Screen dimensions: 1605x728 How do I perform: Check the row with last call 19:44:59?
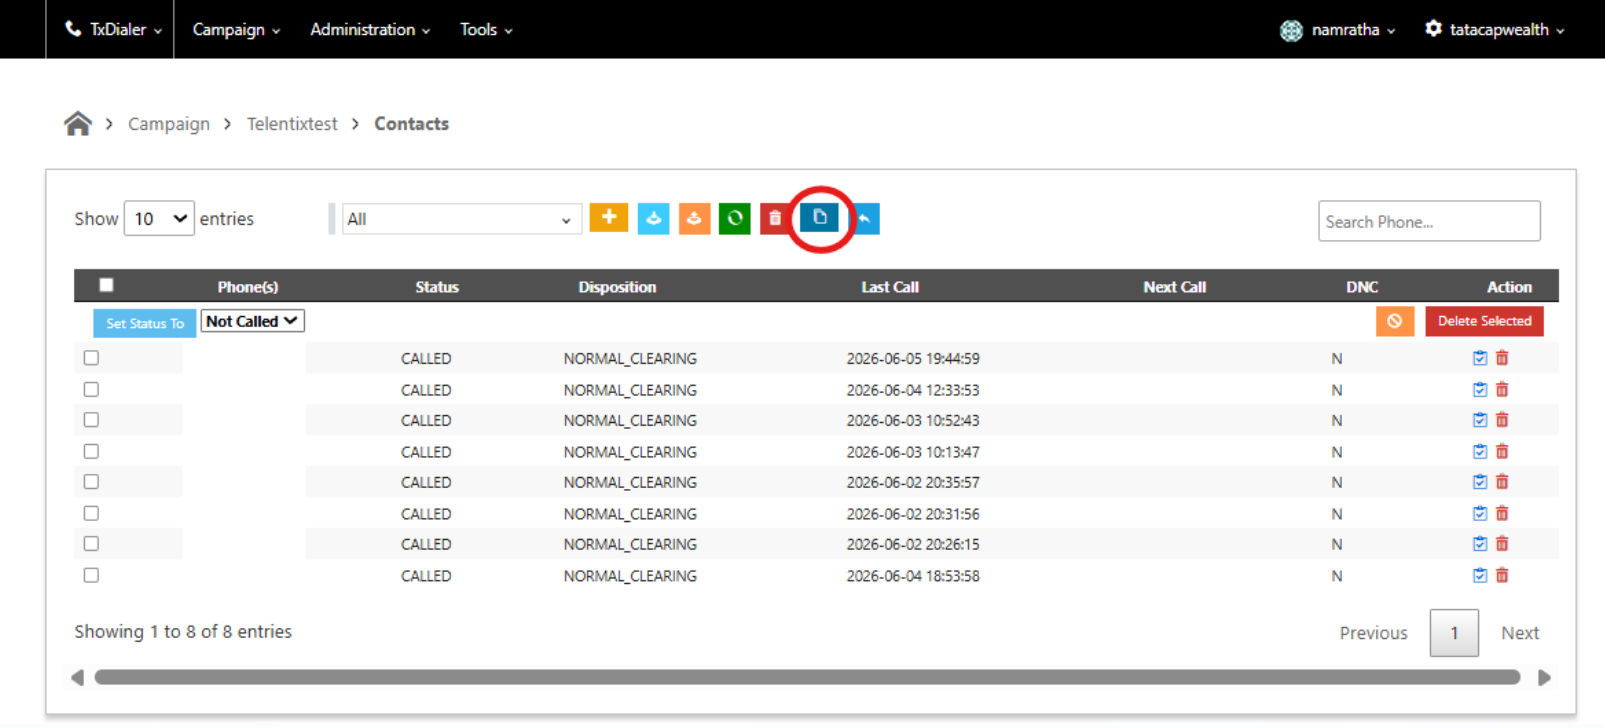(x=91, y=358)
